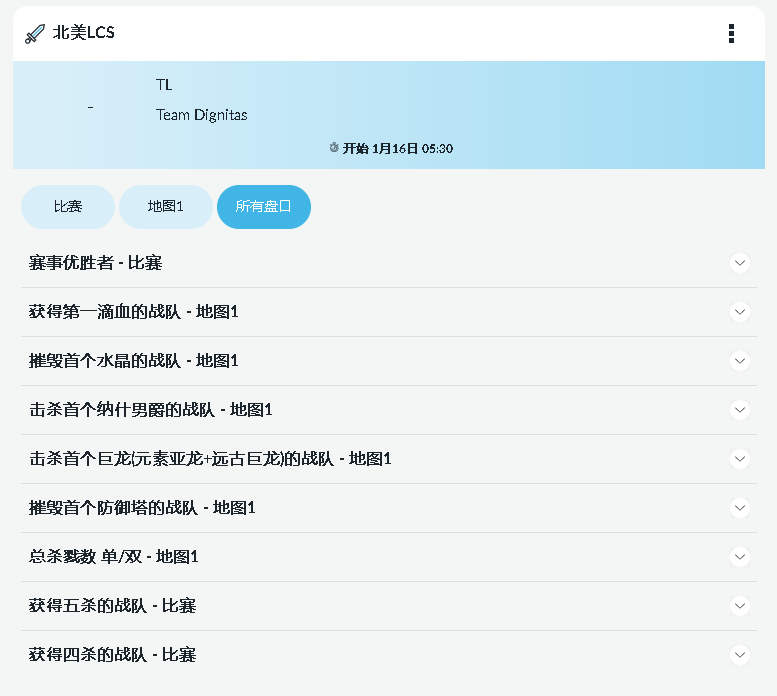This screenshot has height=696, width=777.
Task: Expand the 赛事优胜者 - 比赛 chevron
Action: 740,263
